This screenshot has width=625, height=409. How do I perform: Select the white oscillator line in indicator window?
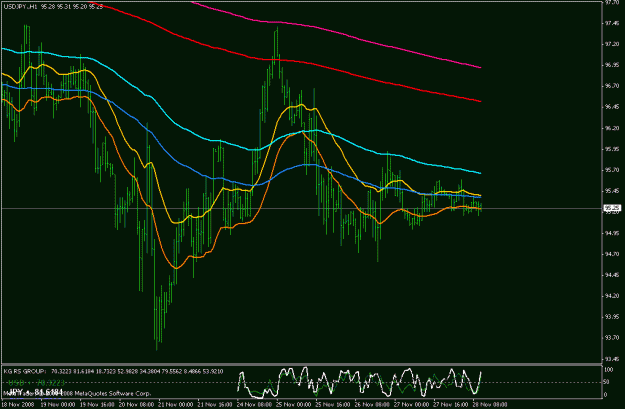coord(359,383)
